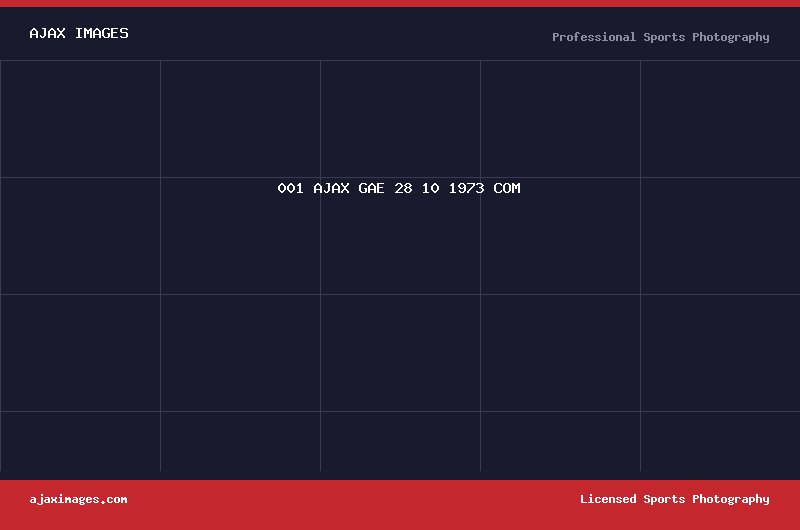
Task: Open the ajaximages.com footer link
Action: 78,499
